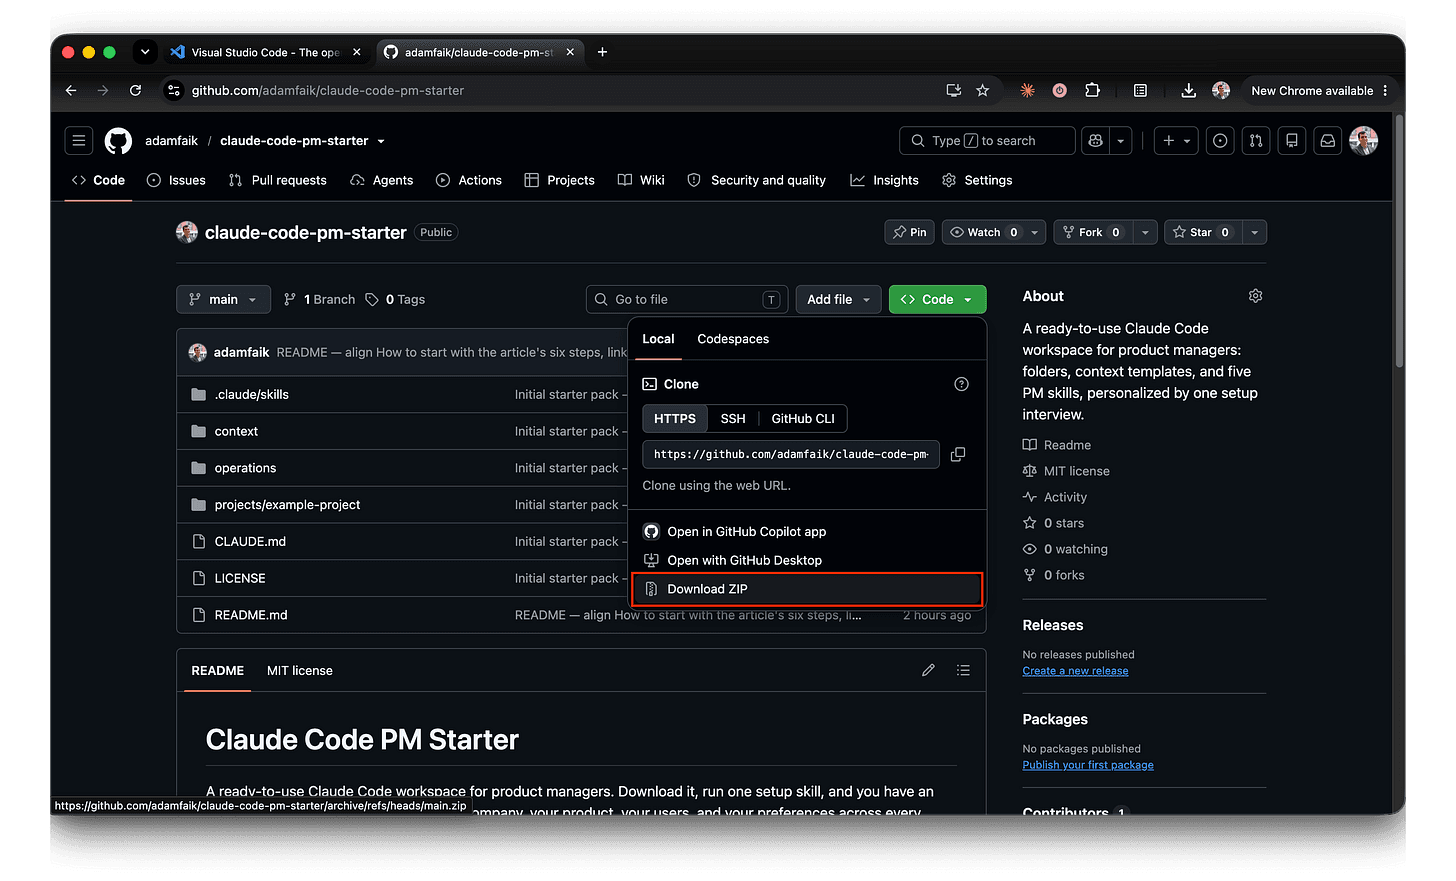Screen dimensions: 1456x881
Task: Edit README with the pencil icon
Action: [928, 670]
